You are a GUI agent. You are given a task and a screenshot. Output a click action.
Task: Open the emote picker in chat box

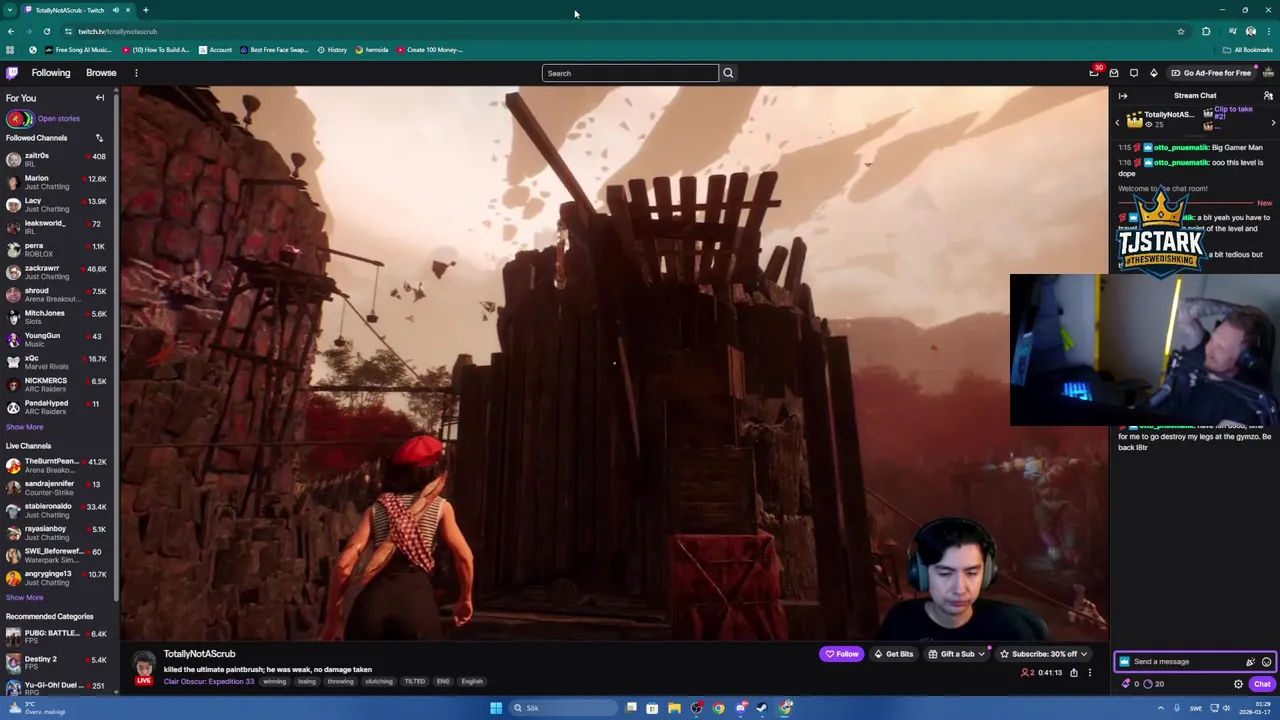(x=1266, y=662)
